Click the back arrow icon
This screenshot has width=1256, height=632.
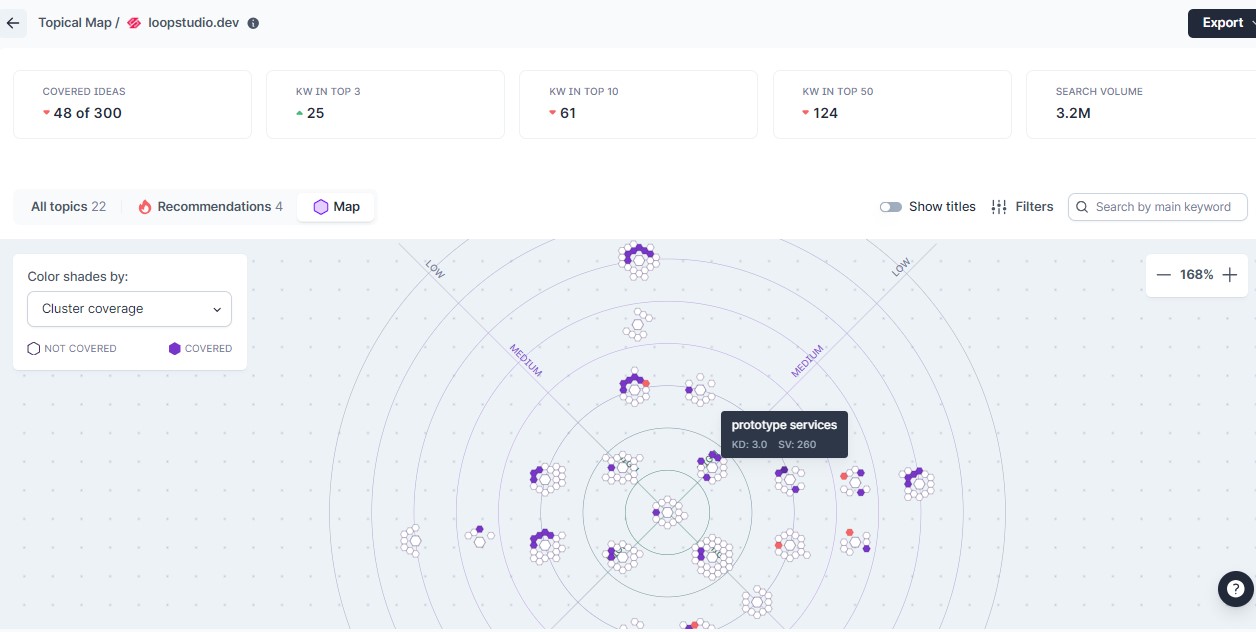click(13, 23)
